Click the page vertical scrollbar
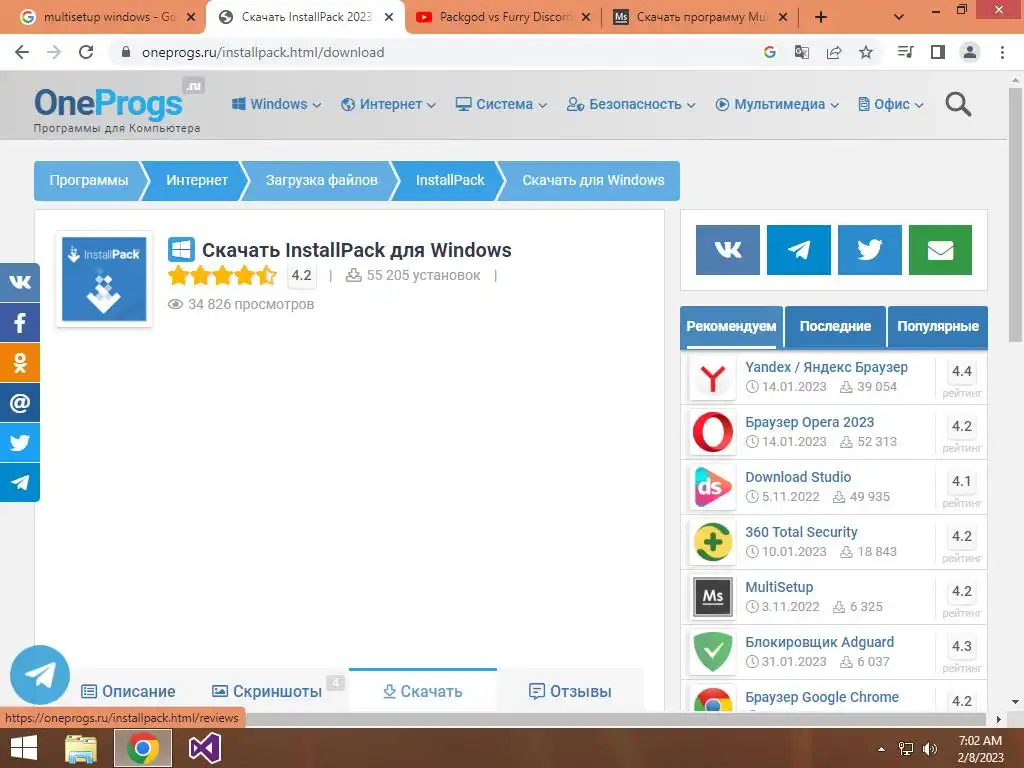 [x=1015, y=216]
